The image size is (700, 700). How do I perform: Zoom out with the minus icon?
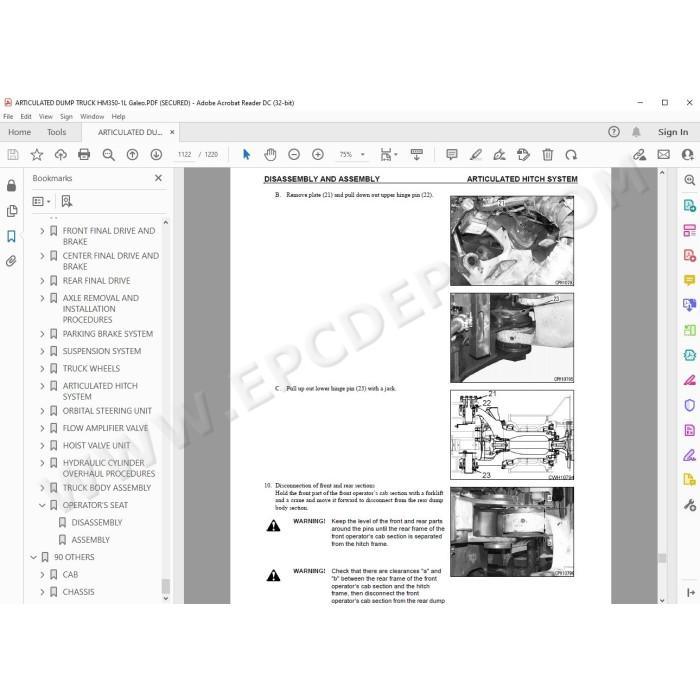tap(294, 154)
